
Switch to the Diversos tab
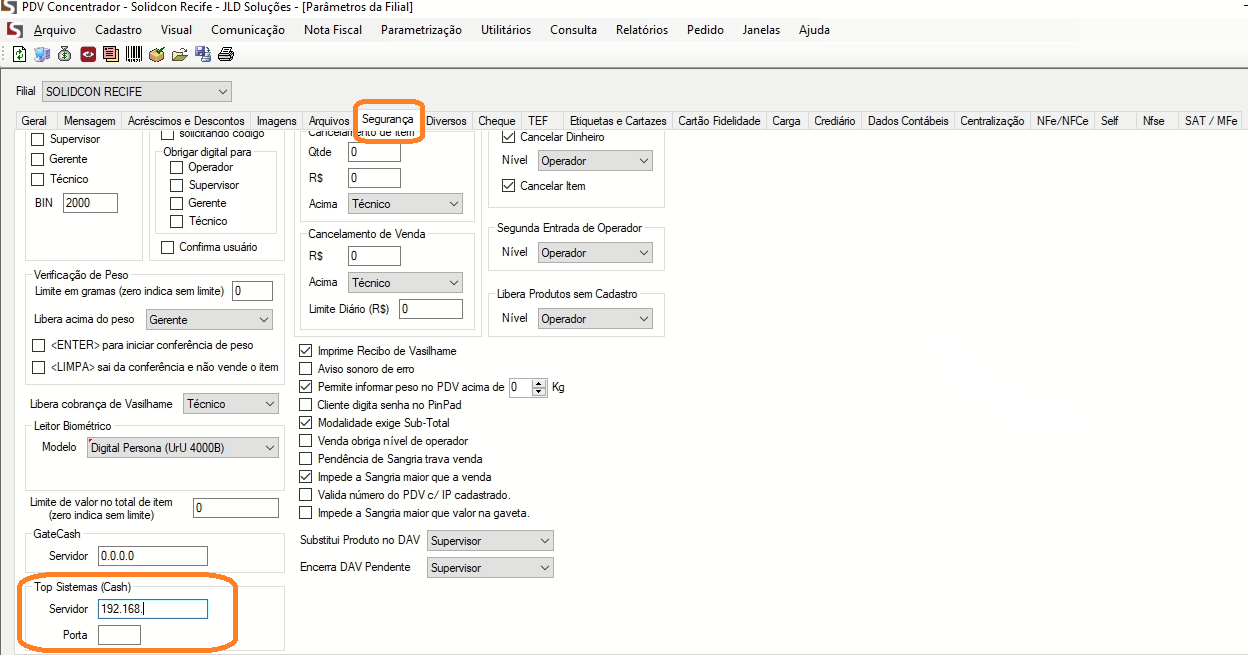[446, 121]
